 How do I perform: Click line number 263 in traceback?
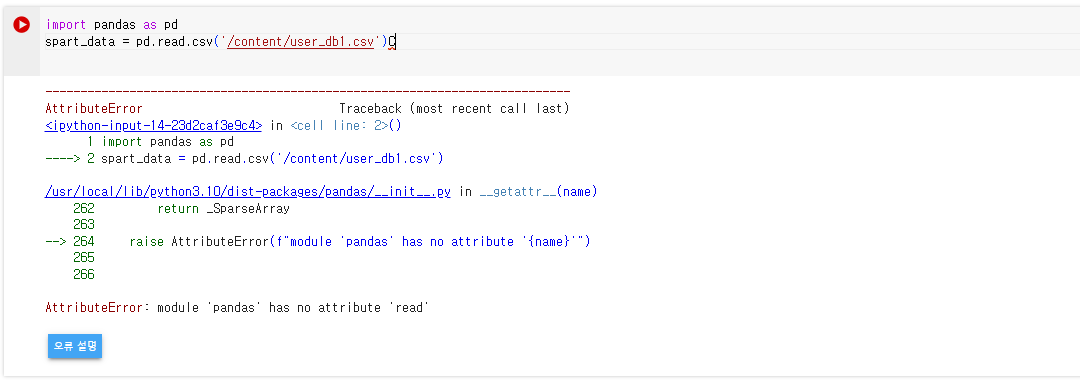coord(83,225)
